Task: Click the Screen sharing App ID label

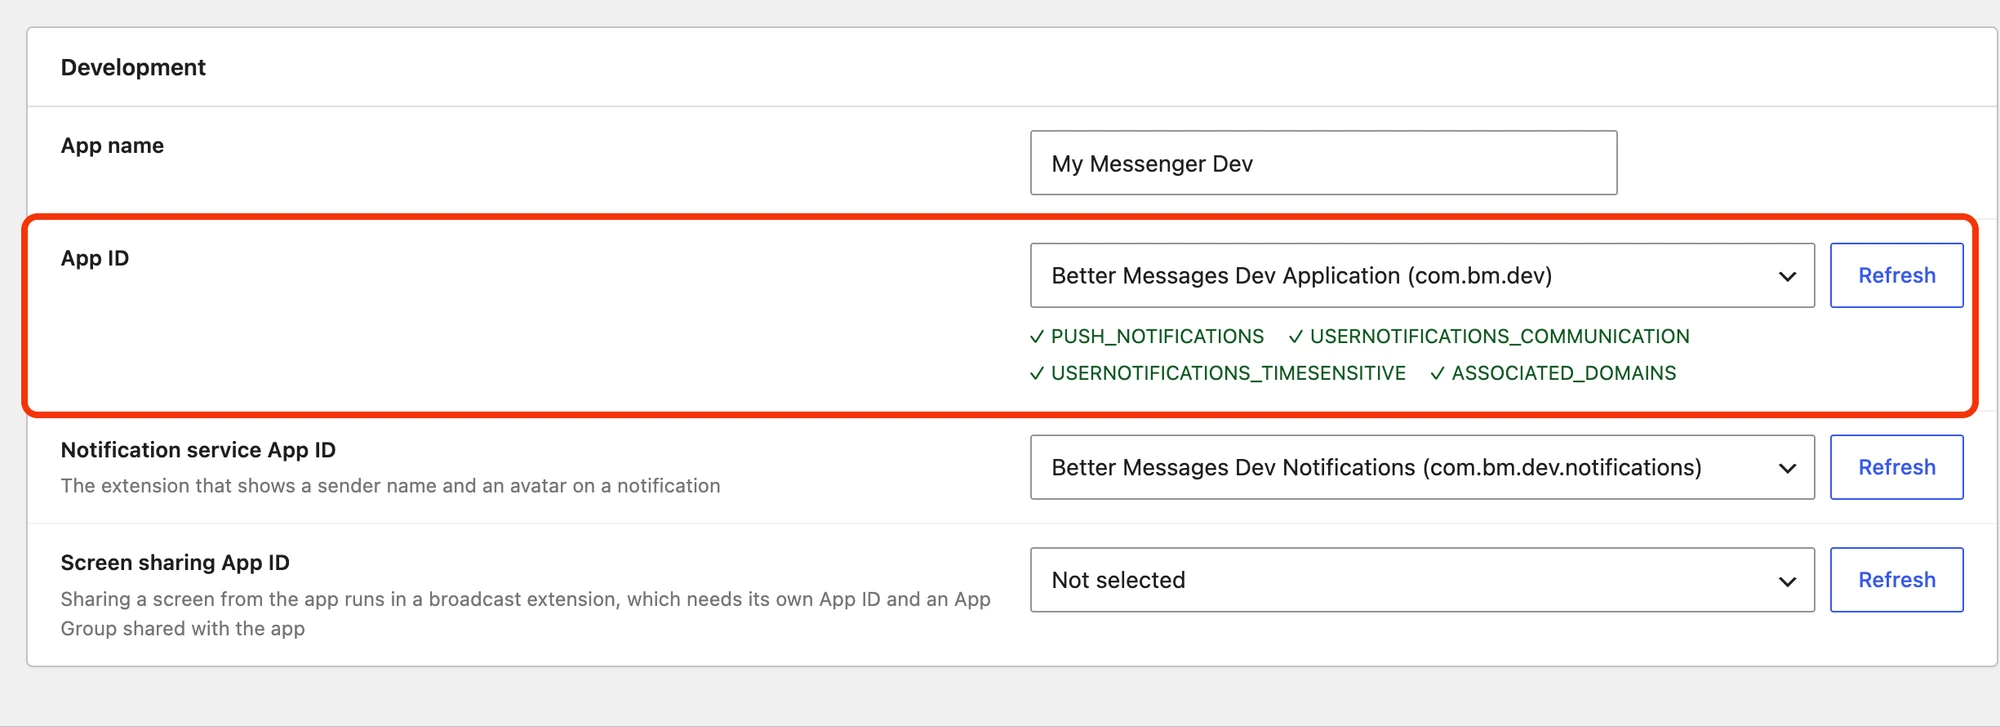Action: 175,563
